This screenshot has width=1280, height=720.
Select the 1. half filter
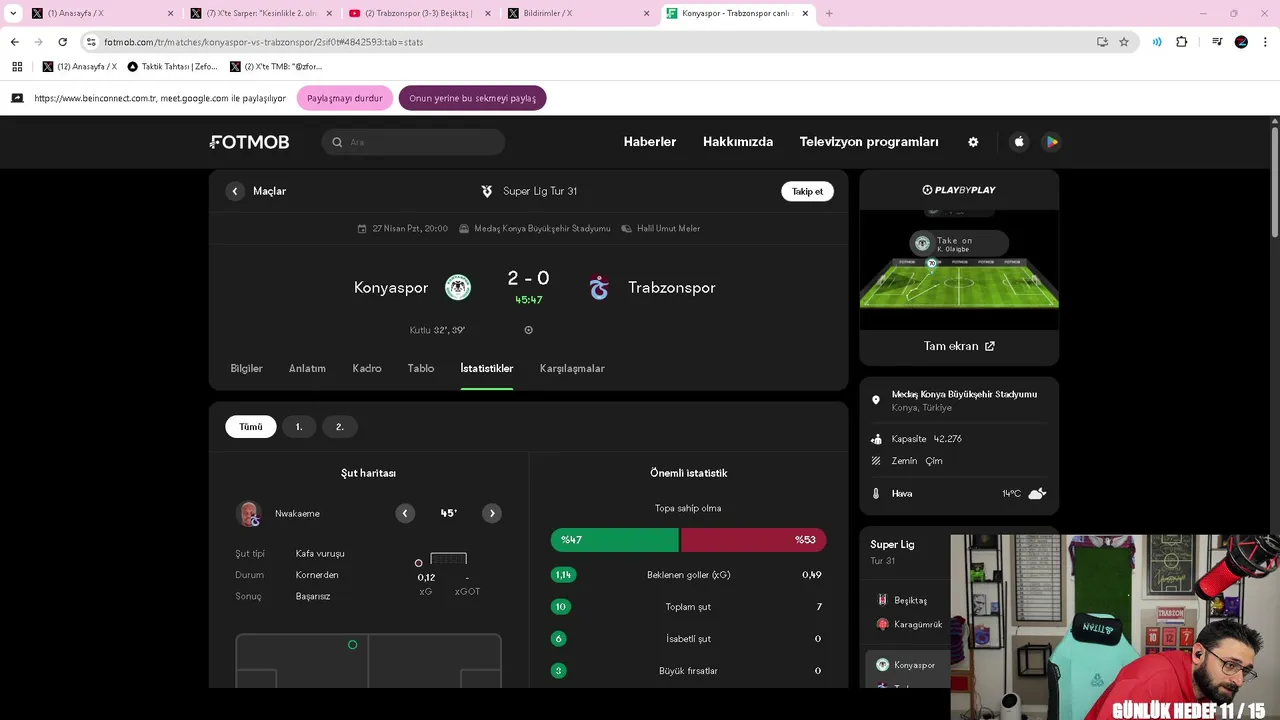pyautogui.click(x=299, y=427)
